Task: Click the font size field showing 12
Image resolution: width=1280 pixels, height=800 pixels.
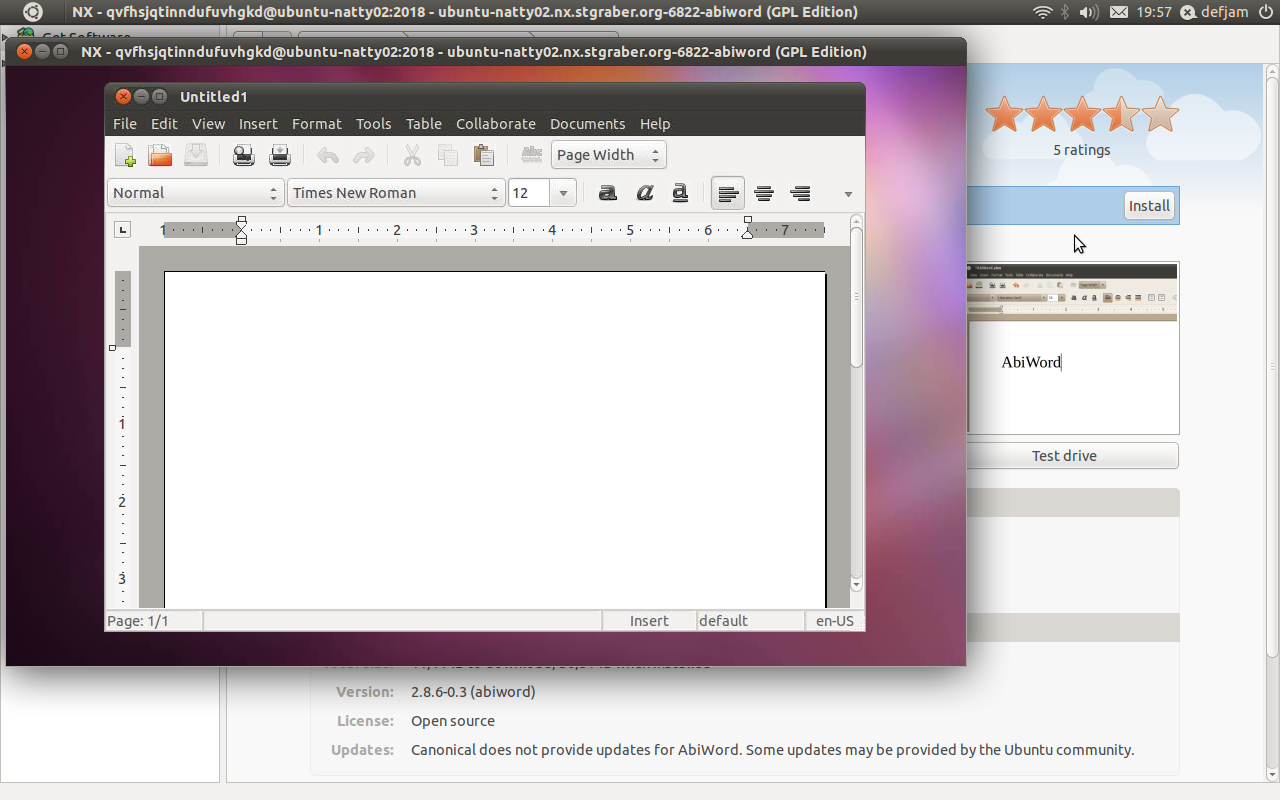Action: [529, 193]
